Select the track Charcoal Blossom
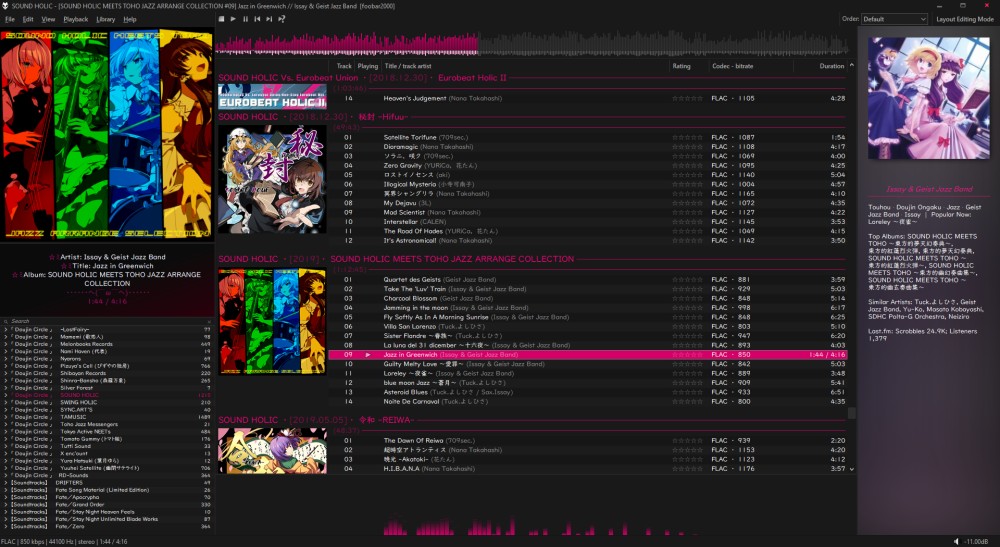The width and height of the screenshot is (1000, 547). click(588, 298)
